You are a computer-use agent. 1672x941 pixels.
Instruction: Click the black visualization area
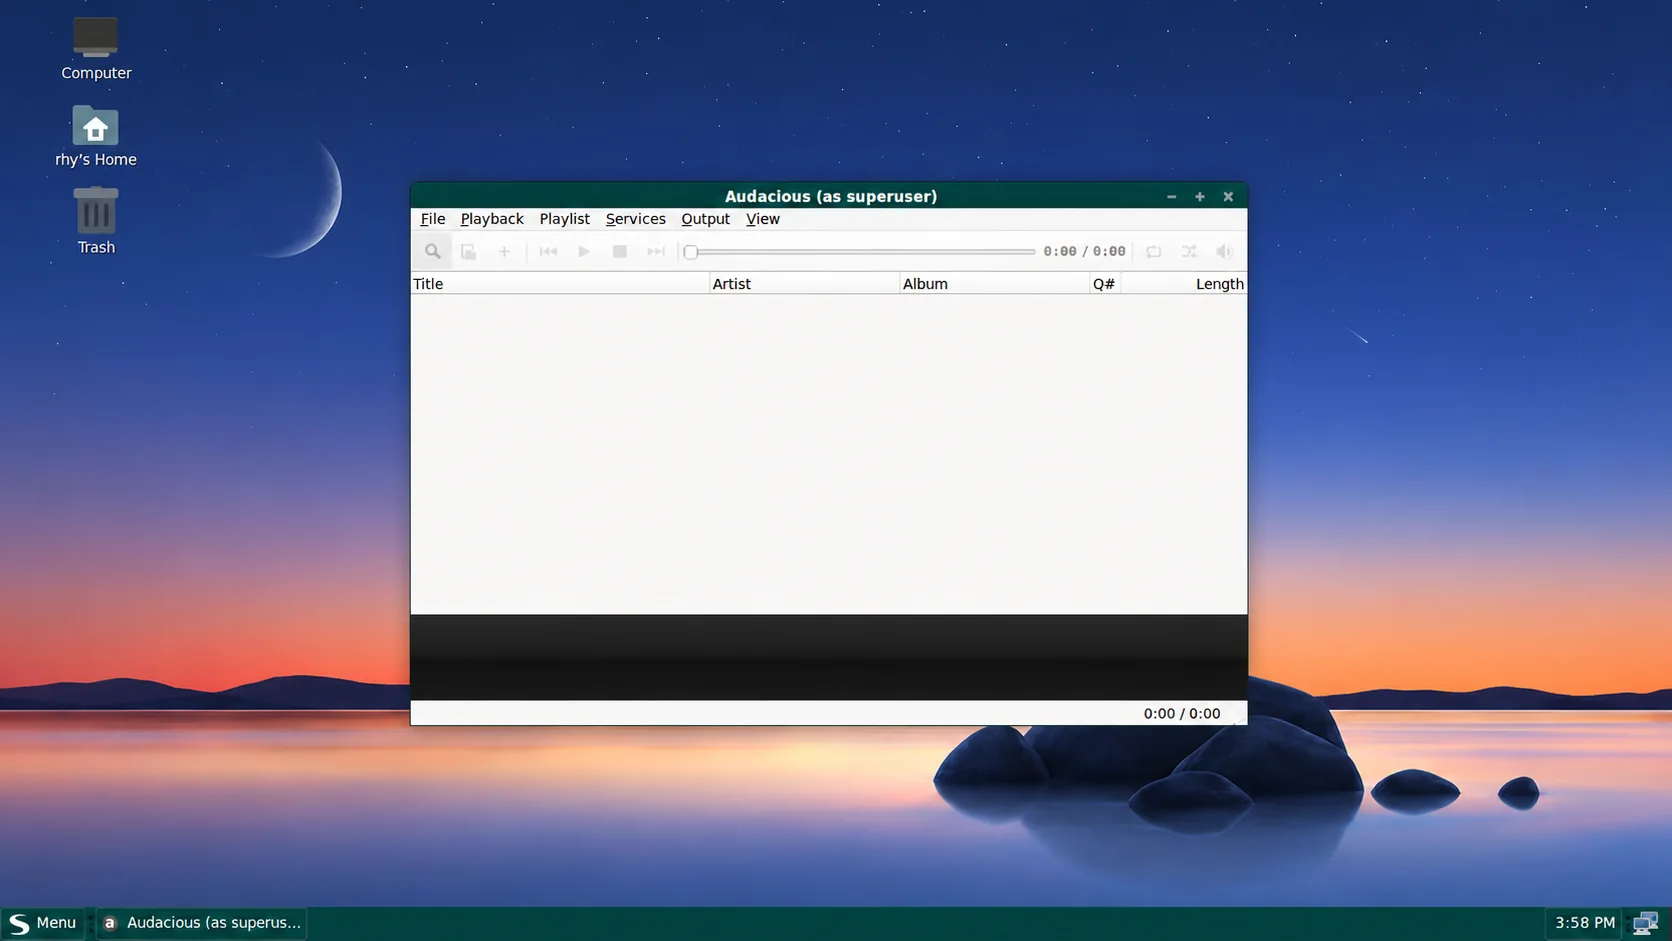pos(829,658)
